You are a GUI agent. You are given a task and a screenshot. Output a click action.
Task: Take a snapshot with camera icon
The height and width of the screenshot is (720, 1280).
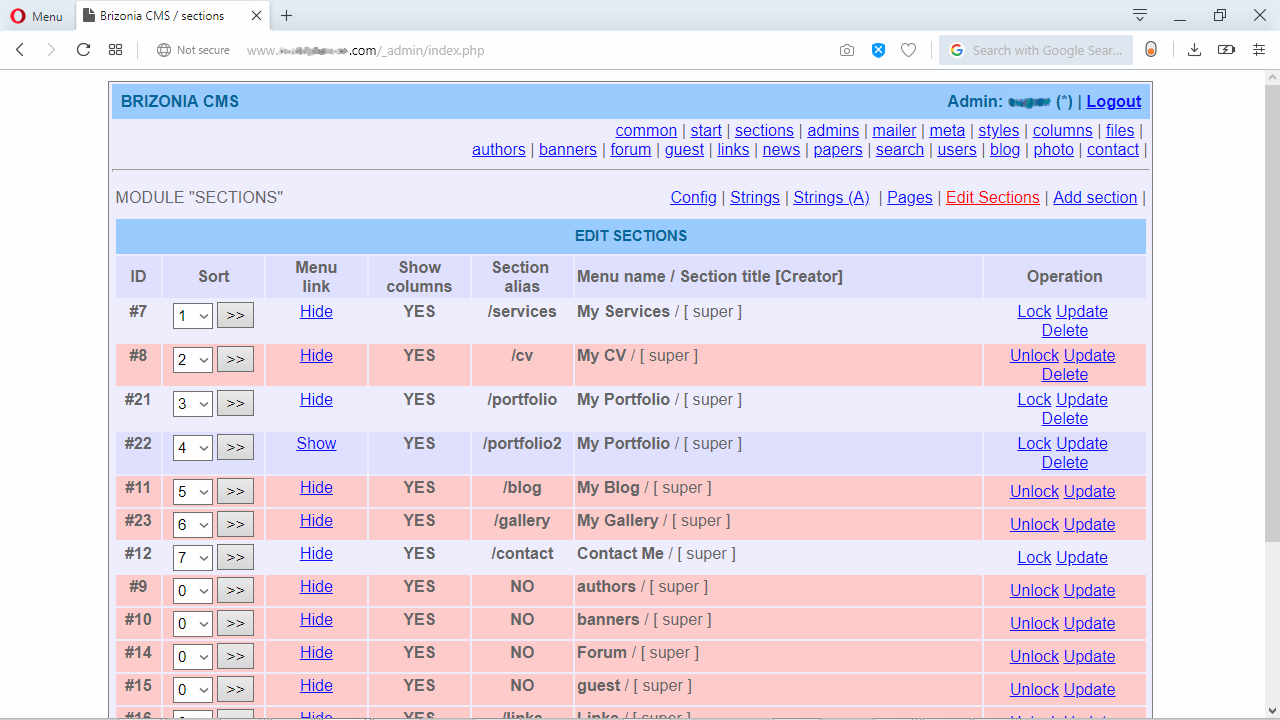pyautogui.click(x=847, y=50)
